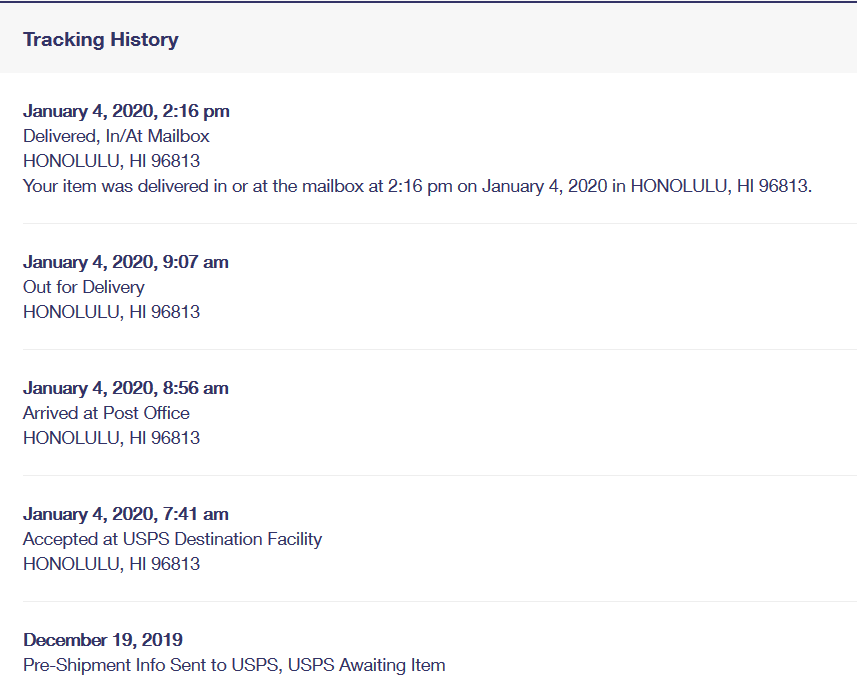Screen dimensions: 857x699
Task: Click the Tracking History heading
Action: (101, 40)
